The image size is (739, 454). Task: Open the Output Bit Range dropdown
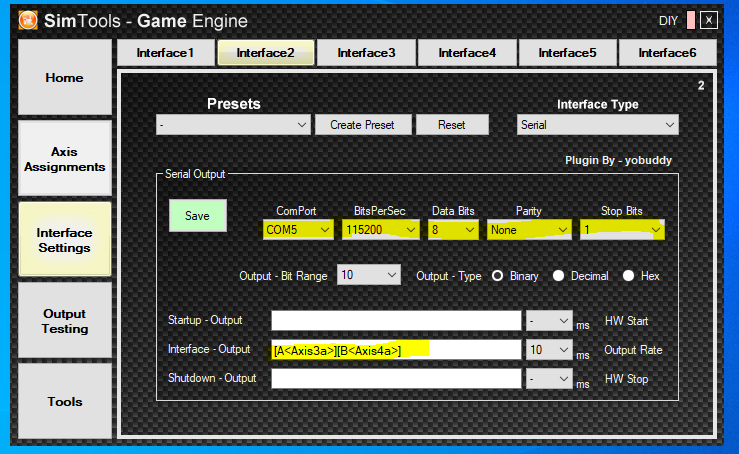[368, 275]
